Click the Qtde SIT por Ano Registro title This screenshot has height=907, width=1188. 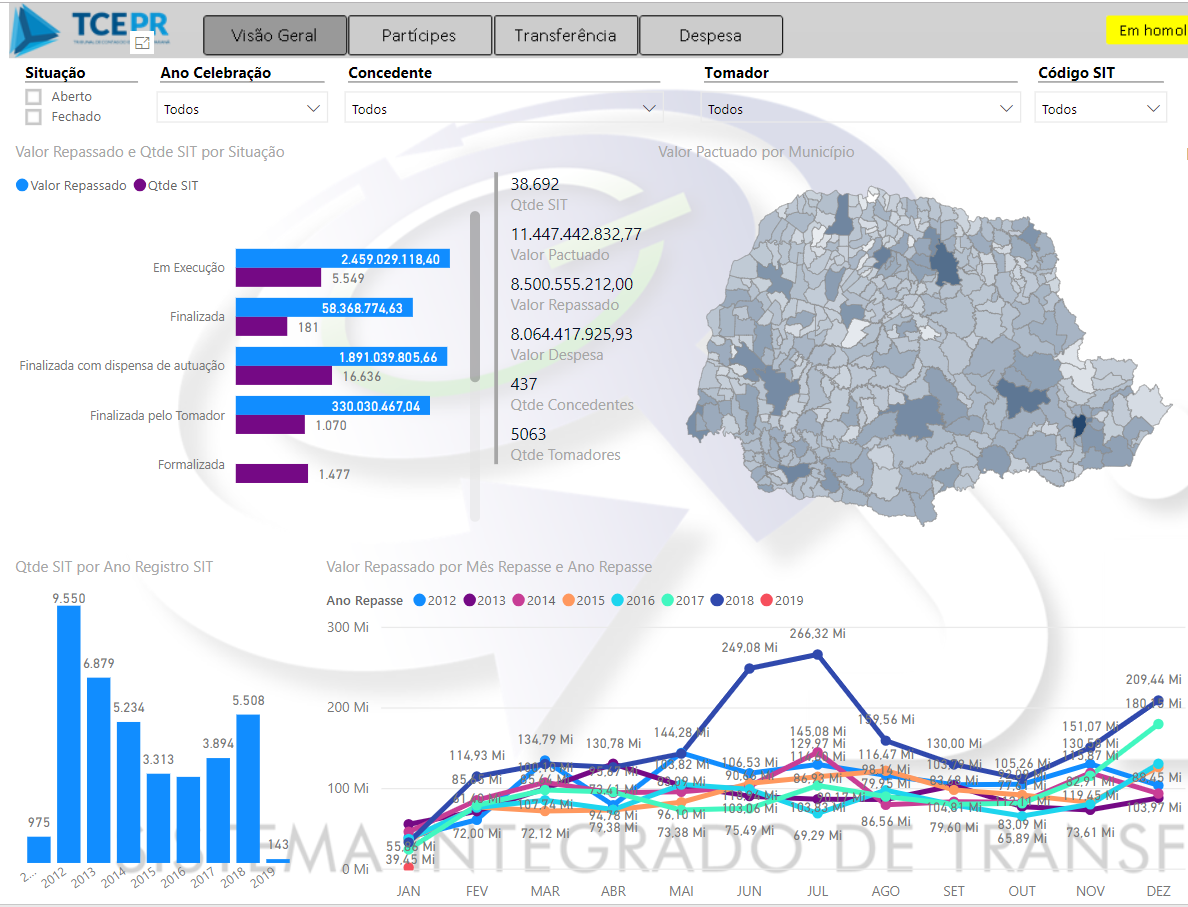coord(114,567)
